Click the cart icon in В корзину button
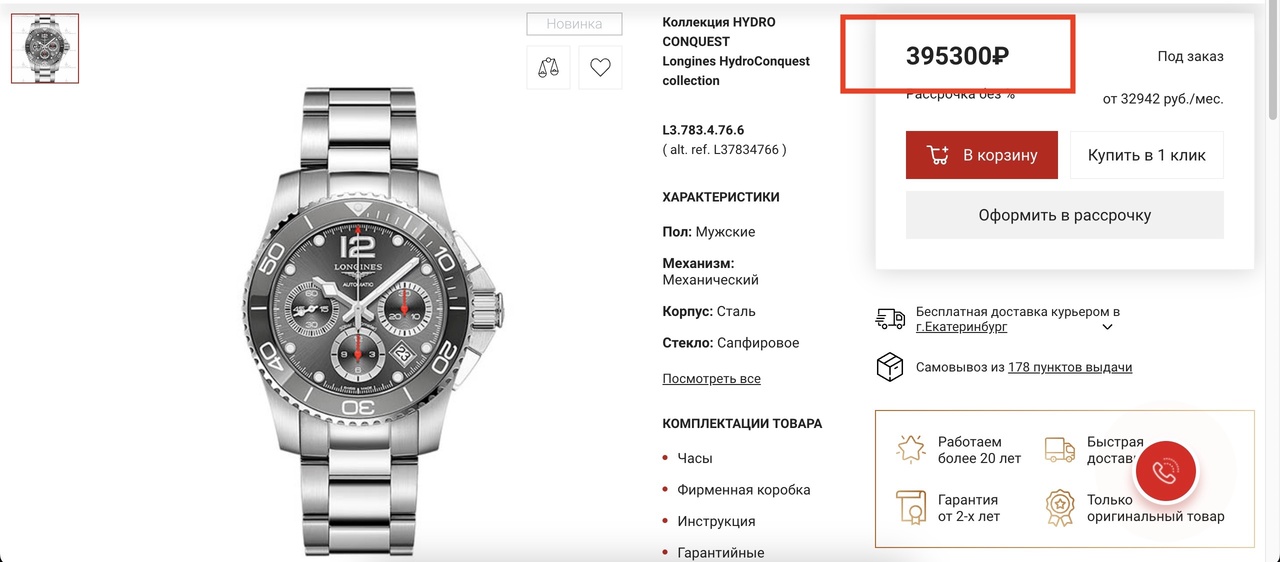The height and width of the screenshot is (562, 1280). [938, 155]
